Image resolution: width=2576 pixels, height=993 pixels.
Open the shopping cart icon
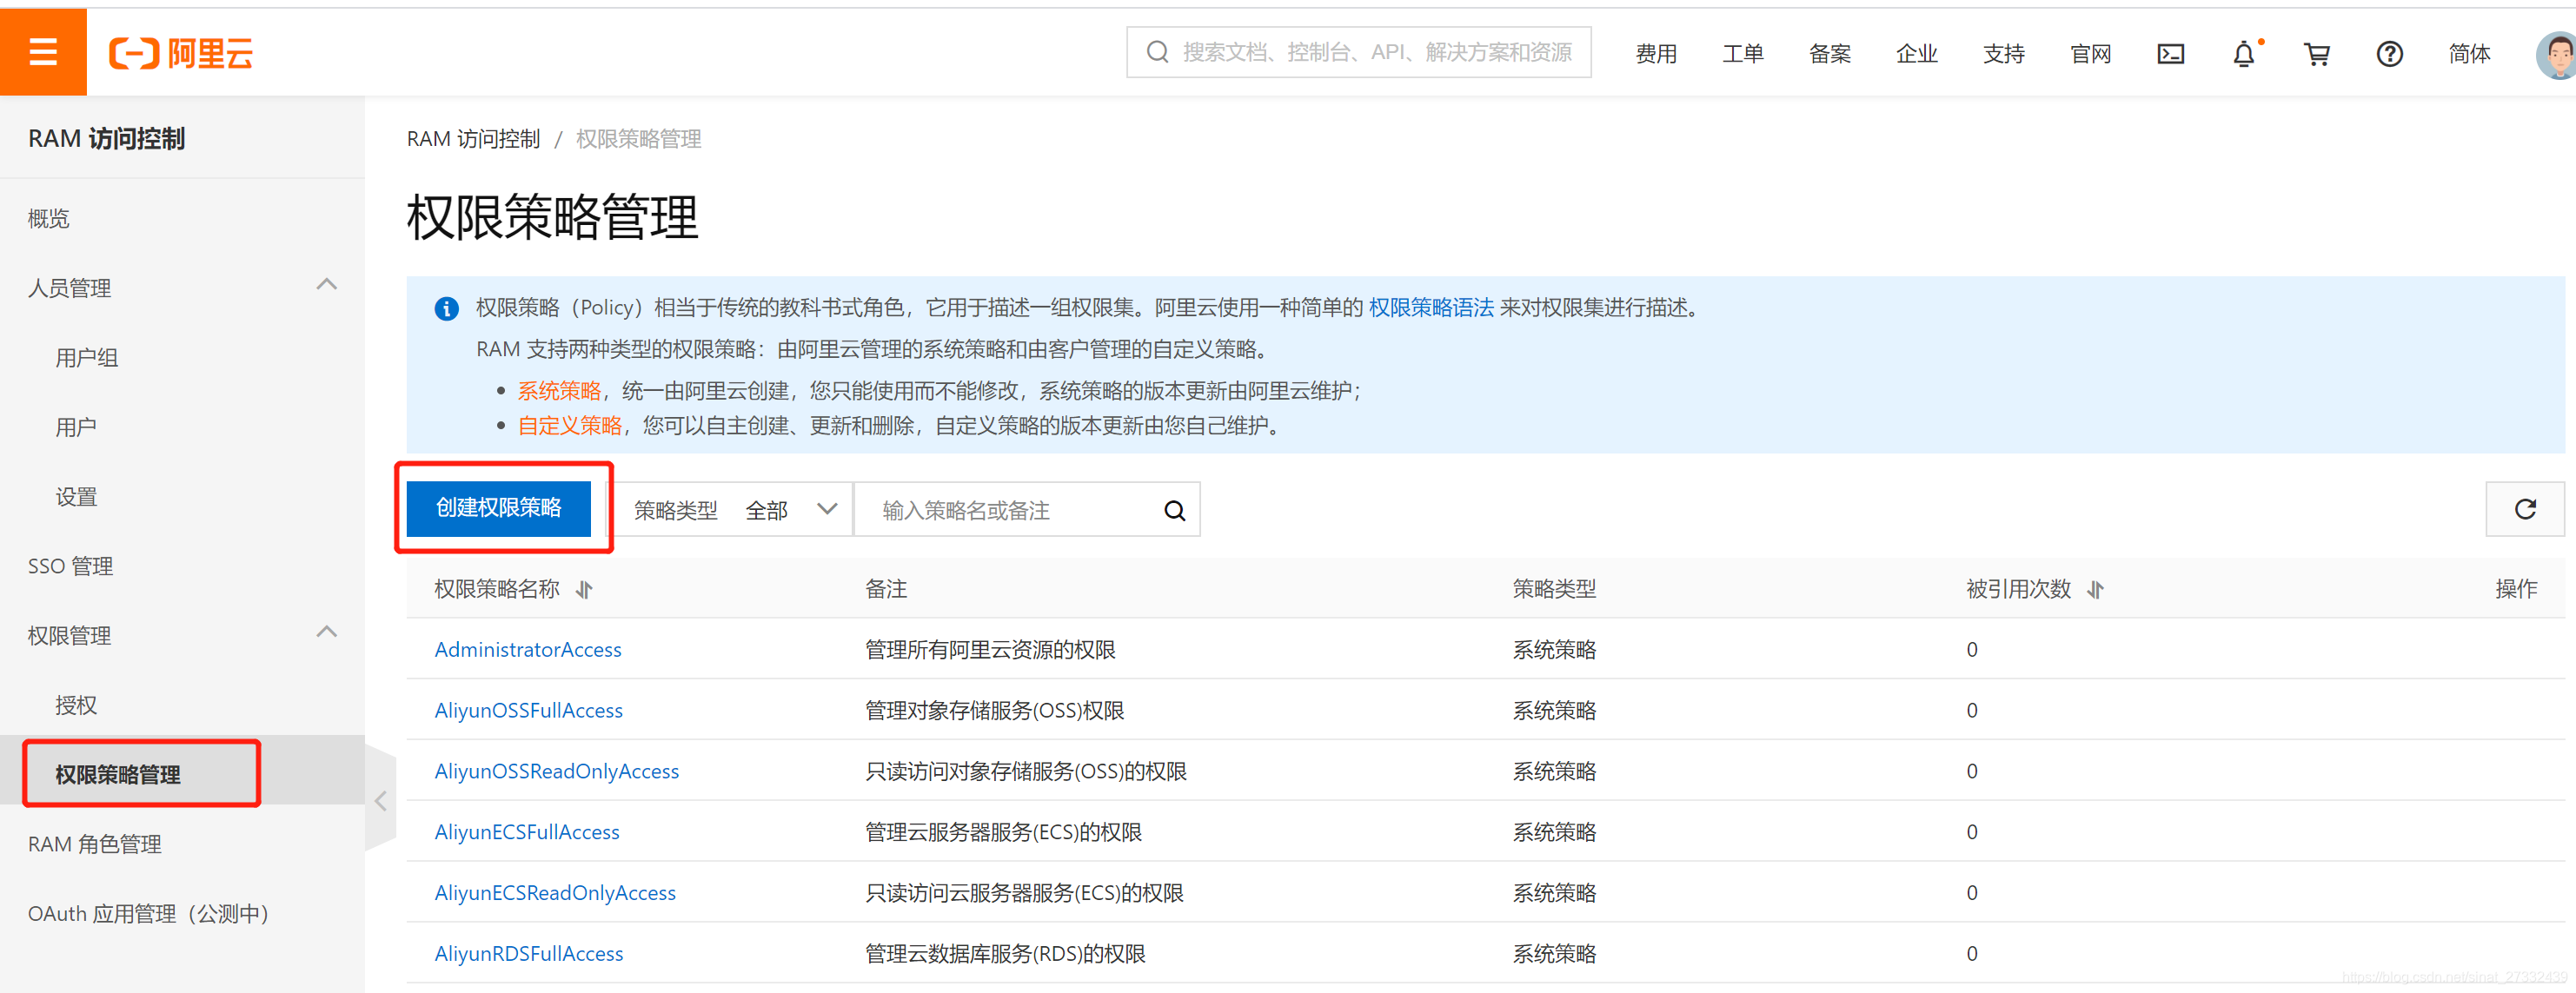tap(2316, 54)
